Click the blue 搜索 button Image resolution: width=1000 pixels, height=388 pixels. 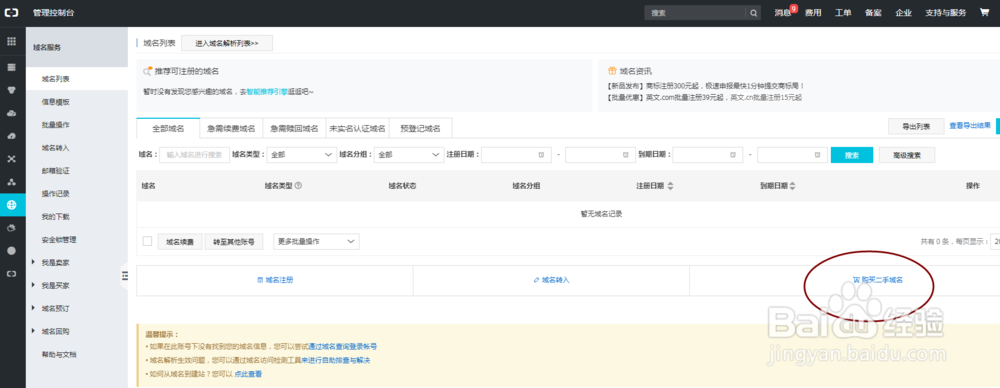[x=851, y=155]
